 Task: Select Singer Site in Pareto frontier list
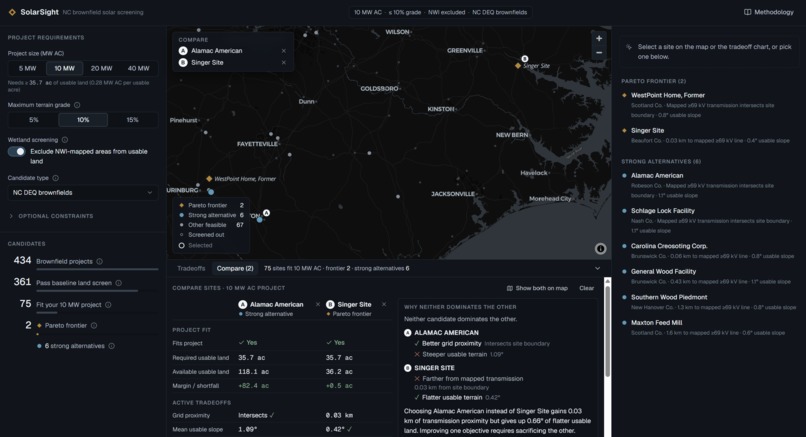(x=709, y=135)
